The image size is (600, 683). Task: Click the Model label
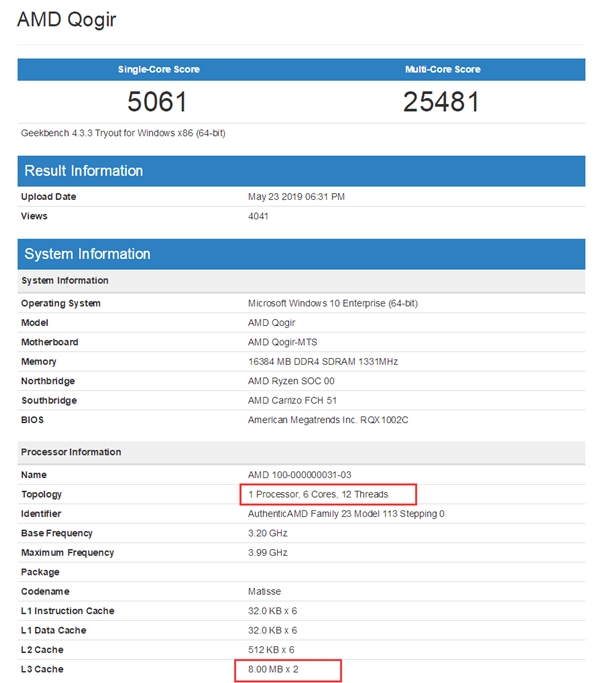pos(34,323)
